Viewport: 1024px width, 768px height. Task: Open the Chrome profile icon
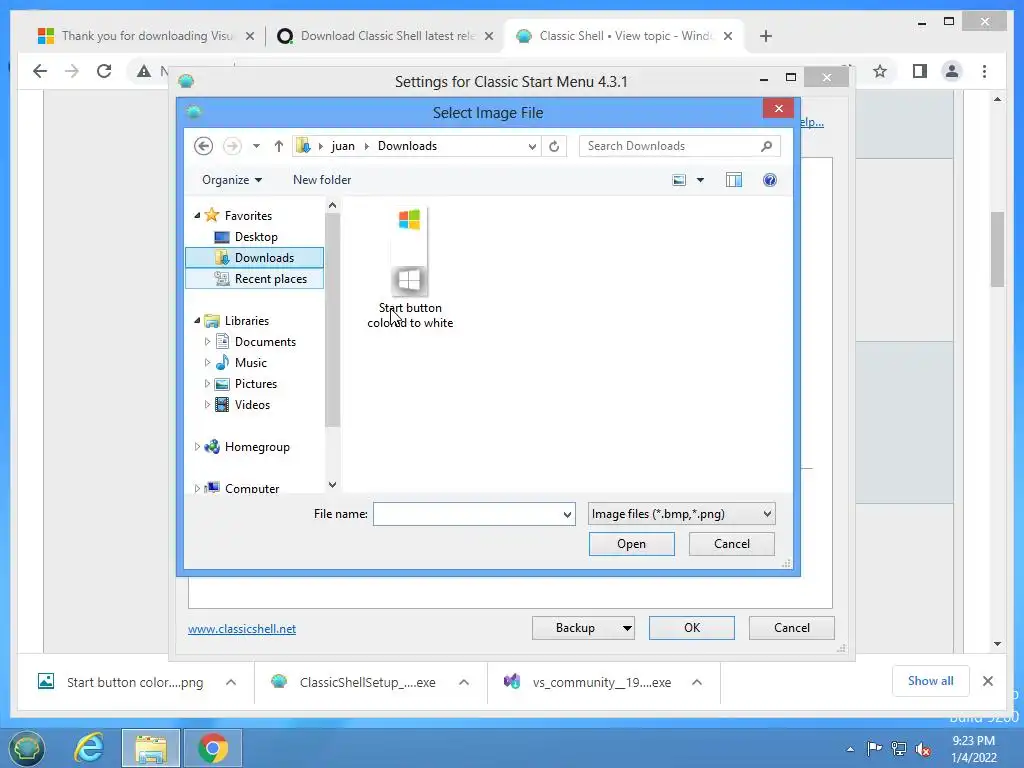[952, 71]
